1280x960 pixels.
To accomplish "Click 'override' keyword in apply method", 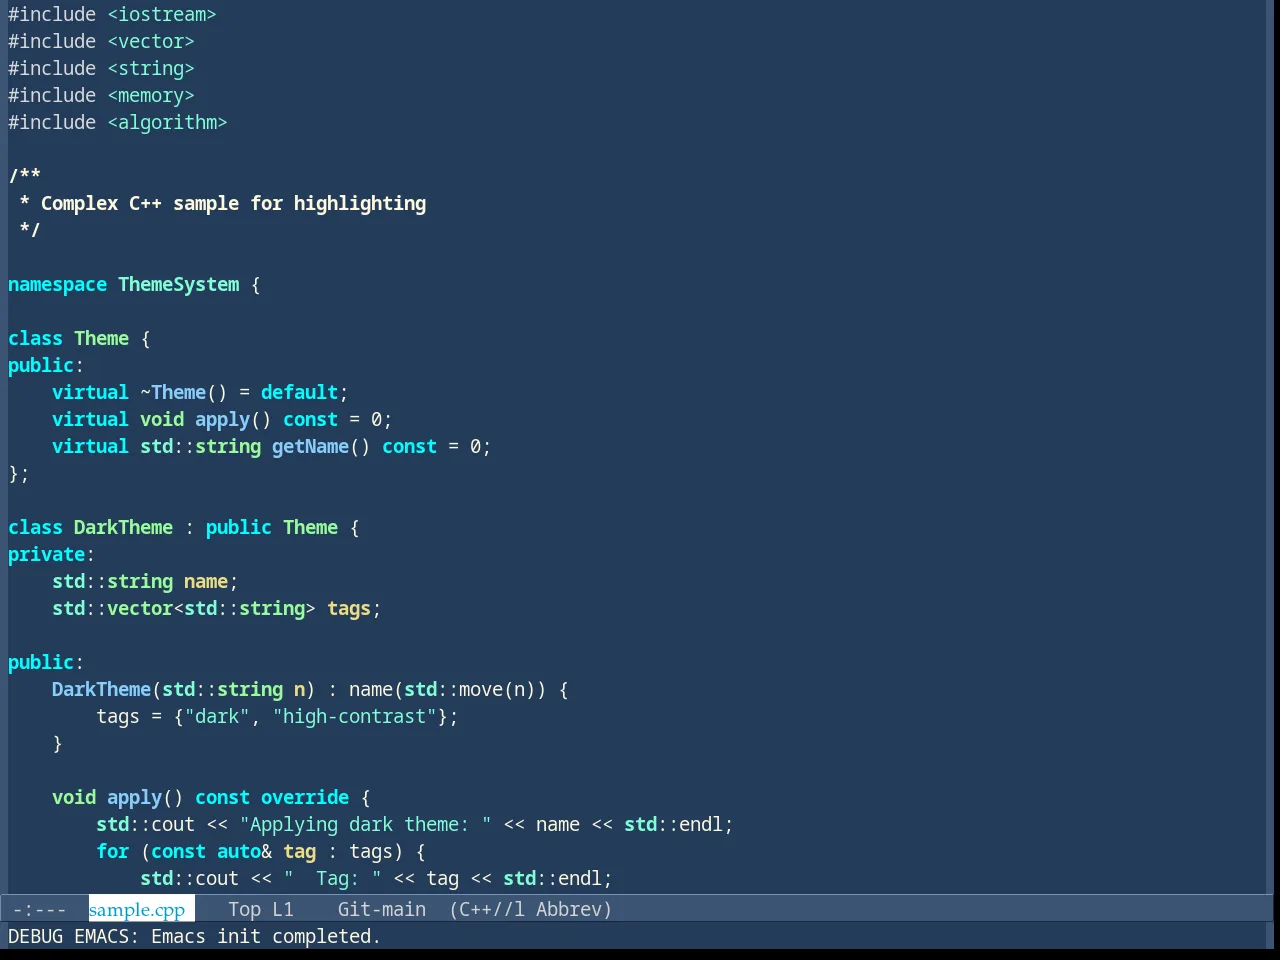I will [x=305, y=798].
